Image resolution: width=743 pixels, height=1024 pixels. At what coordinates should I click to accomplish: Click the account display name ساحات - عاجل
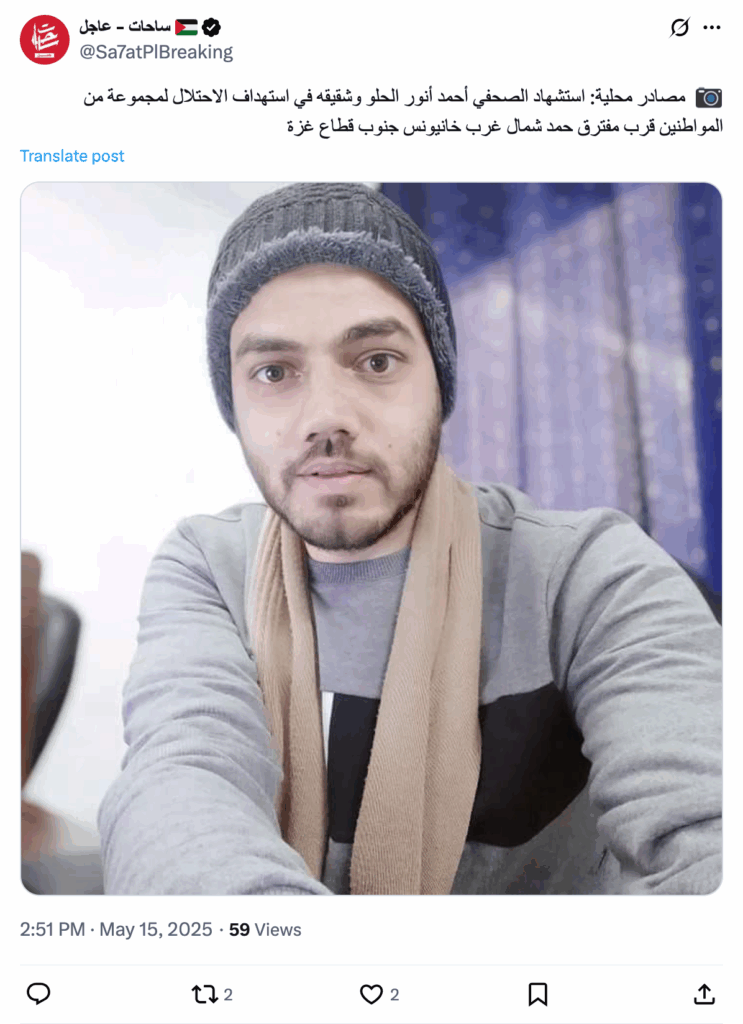[x=125, y=27]
